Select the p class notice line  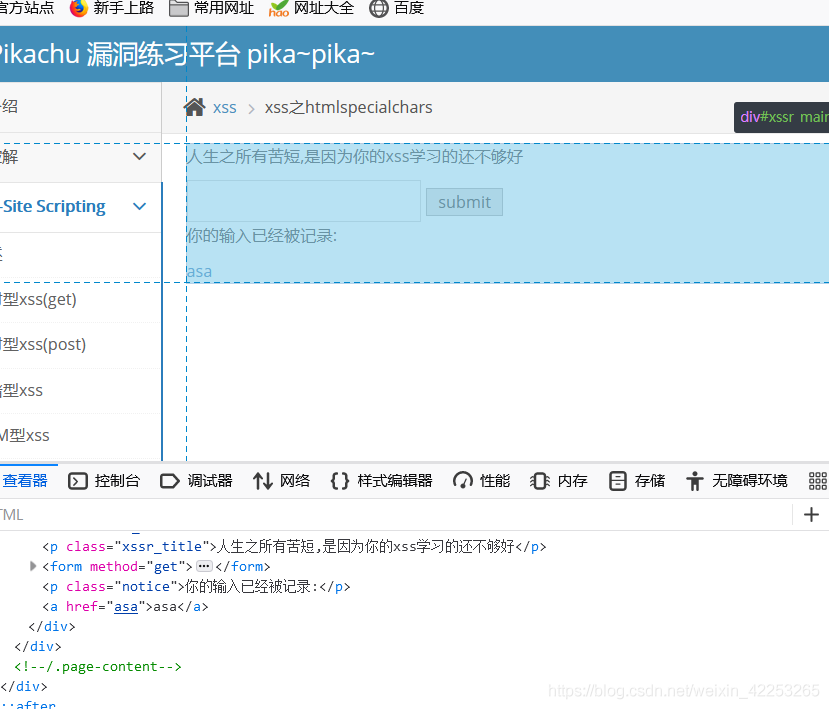coord(196,586)
